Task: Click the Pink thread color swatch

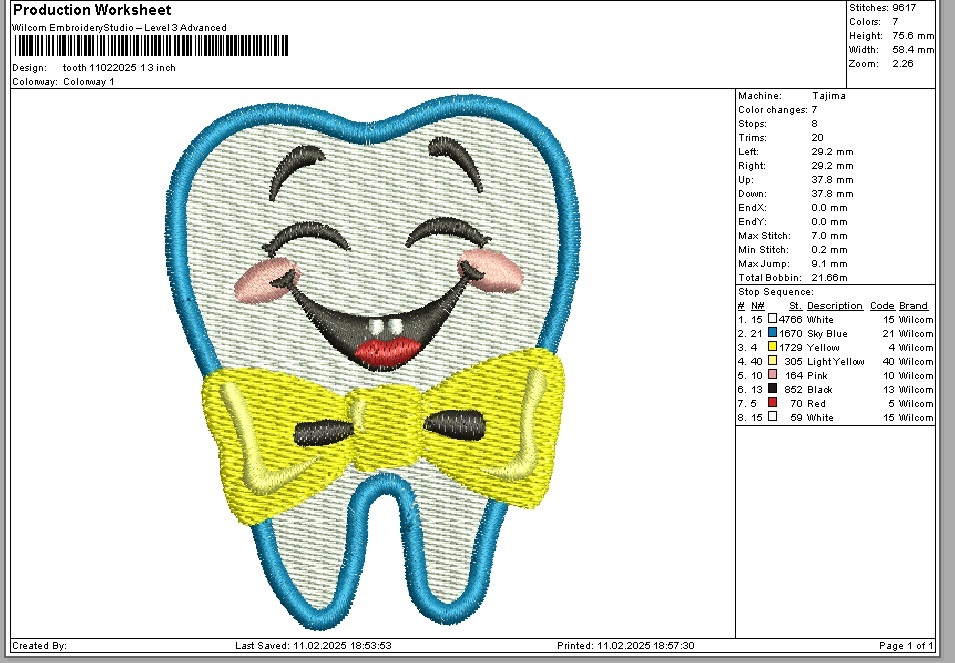Action: coord(772,375)
